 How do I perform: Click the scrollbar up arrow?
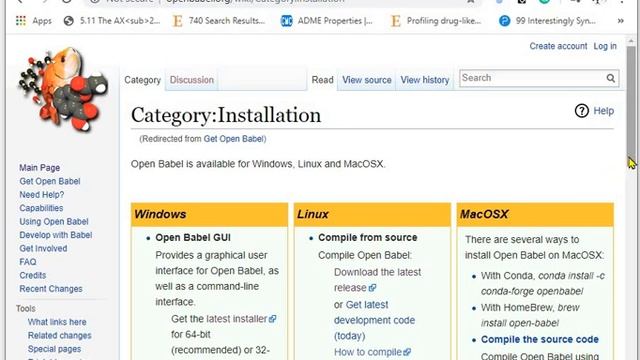coord(631,41)
